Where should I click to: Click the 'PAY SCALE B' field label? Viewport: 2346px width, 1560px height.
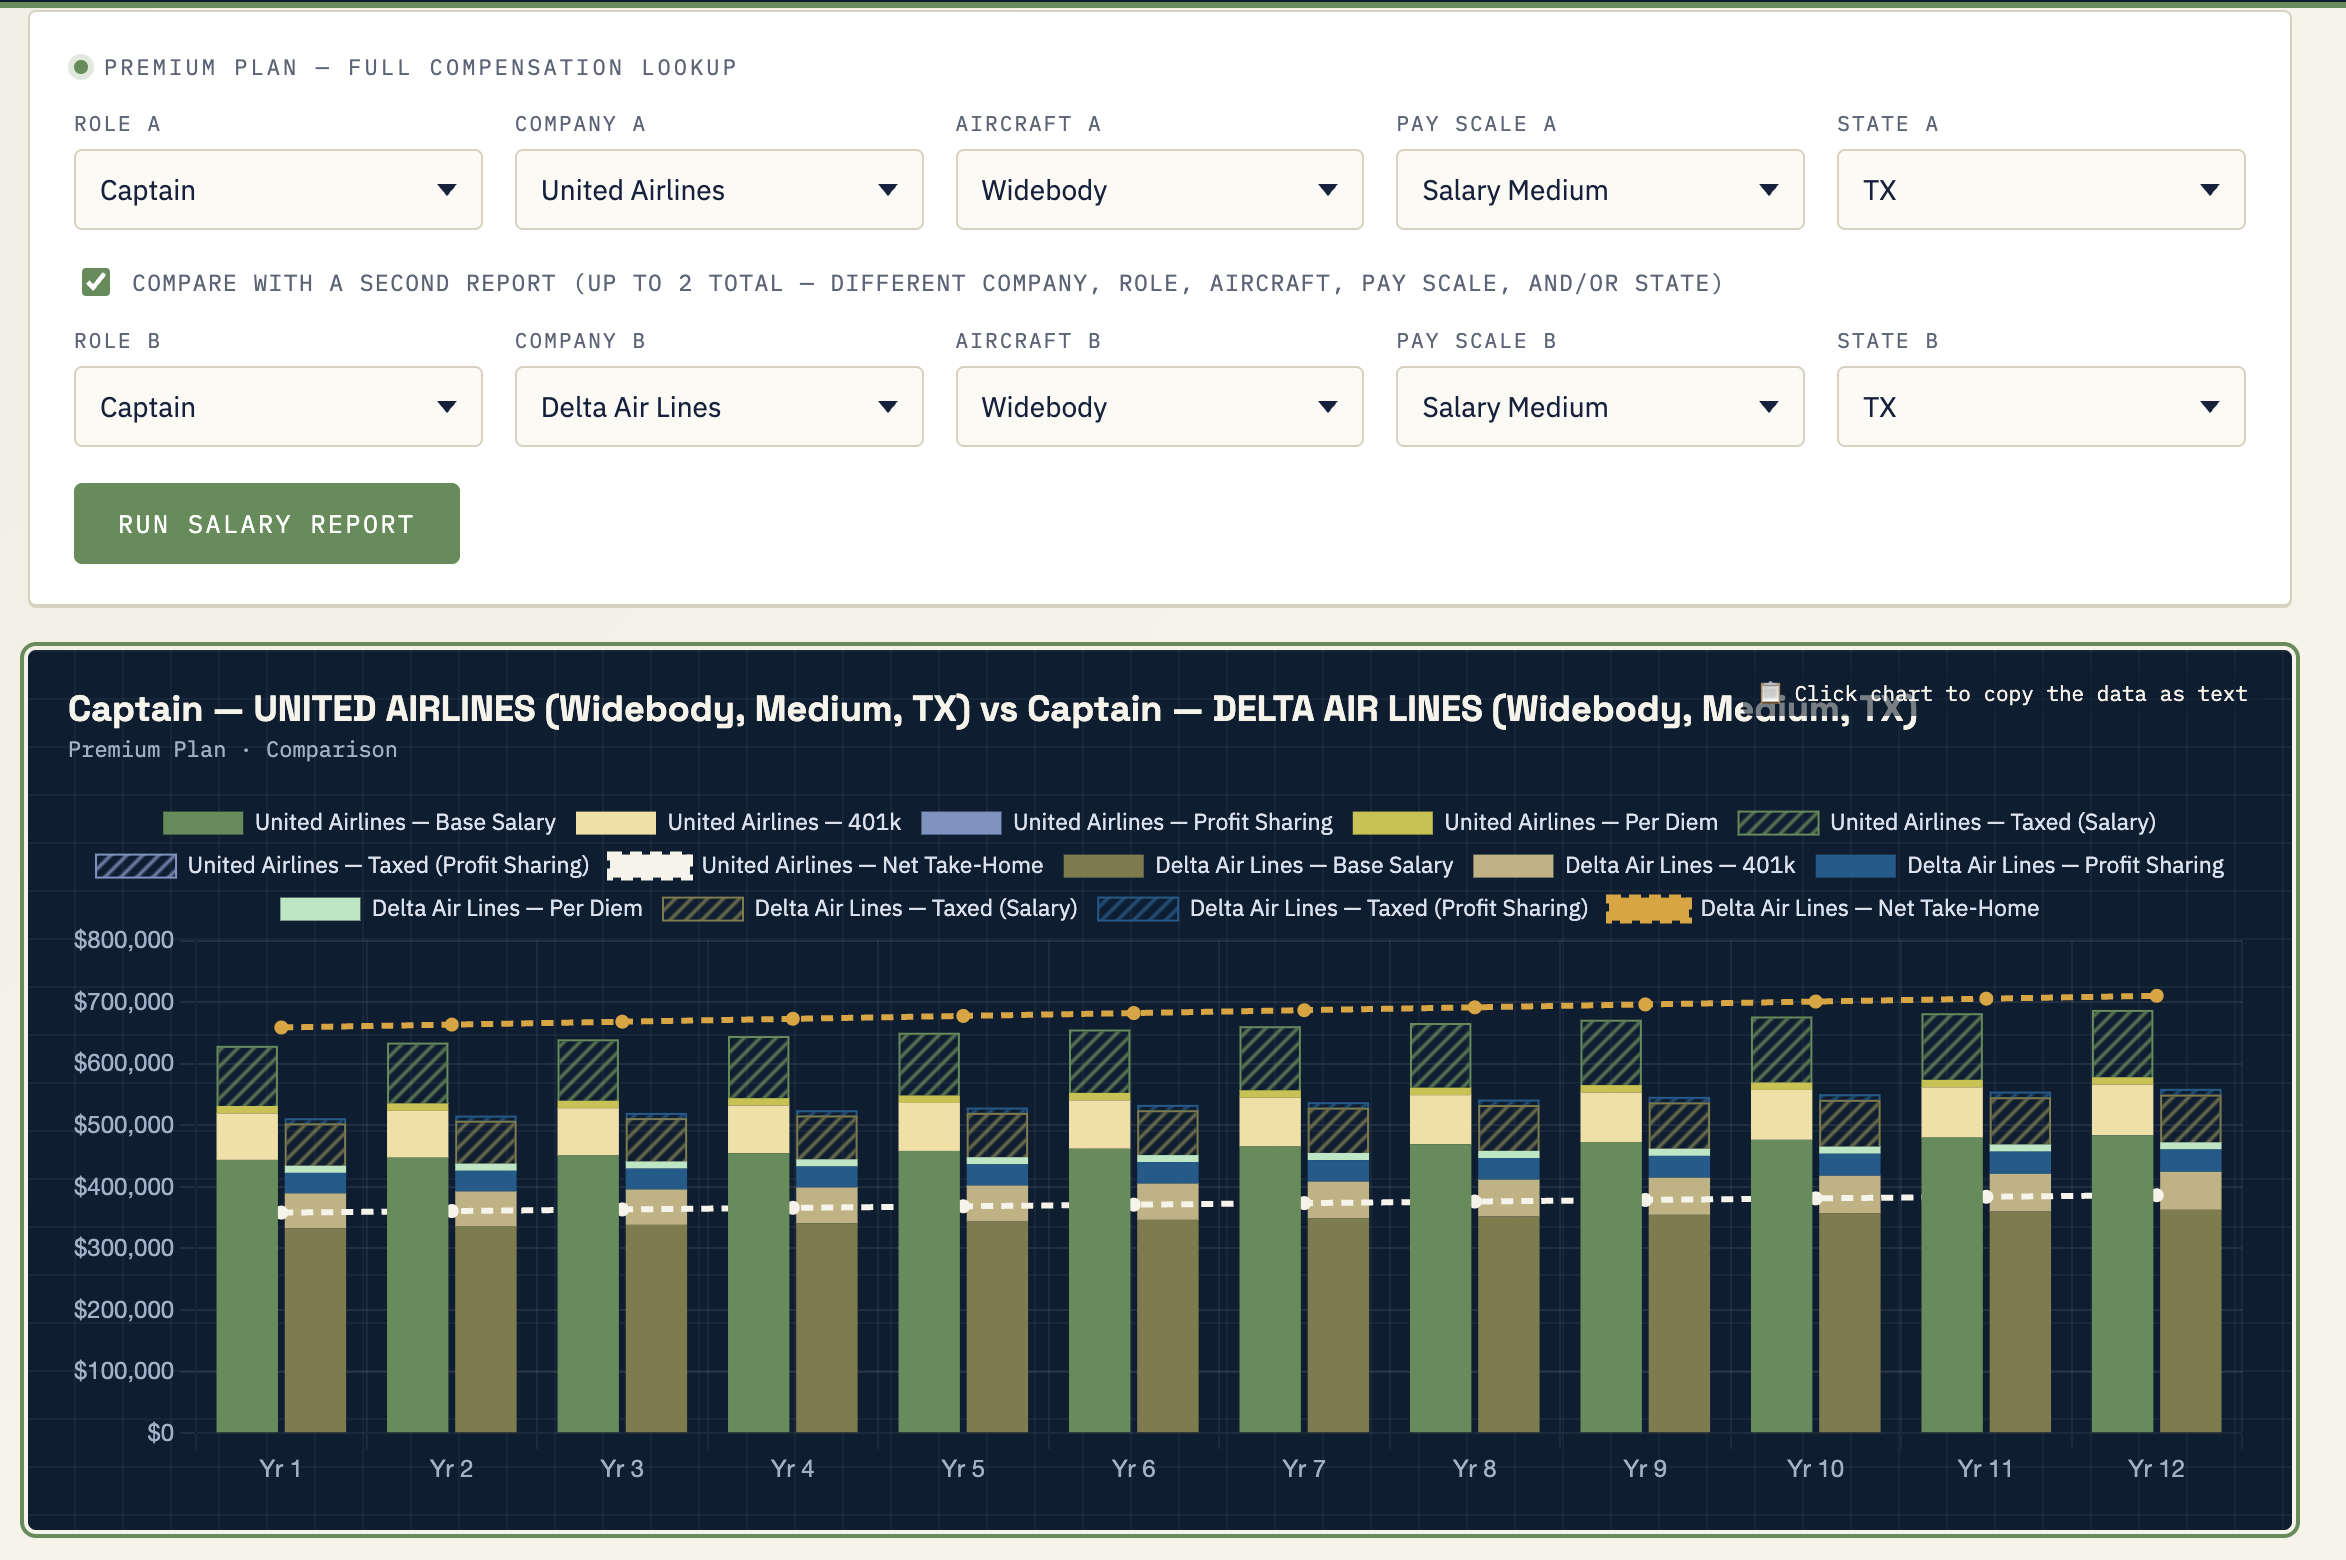[x=1476, y=341]
